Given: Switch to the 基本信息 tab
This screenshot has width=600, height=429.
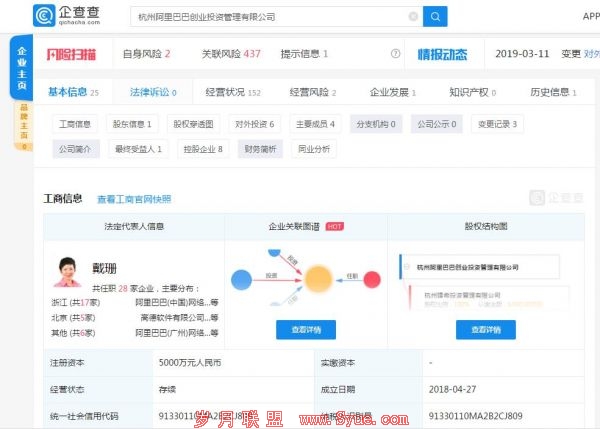Looking at the screenshot, I should pyautogui.click(x=73, y=92).
